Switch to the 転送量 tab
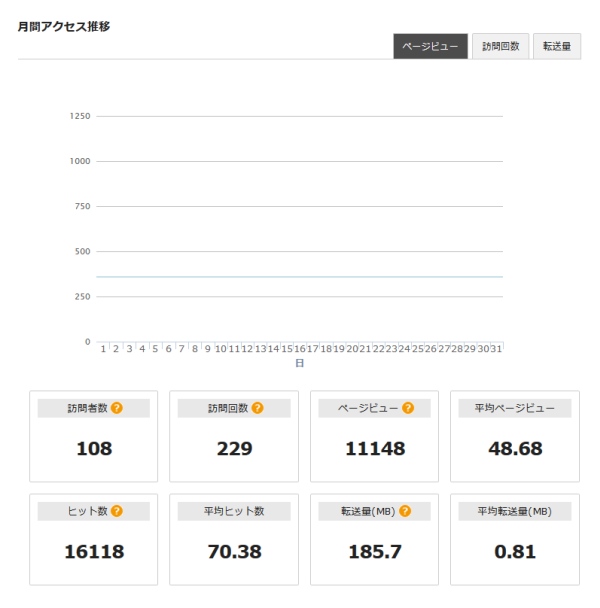The image size is (600, 608). 557,46
